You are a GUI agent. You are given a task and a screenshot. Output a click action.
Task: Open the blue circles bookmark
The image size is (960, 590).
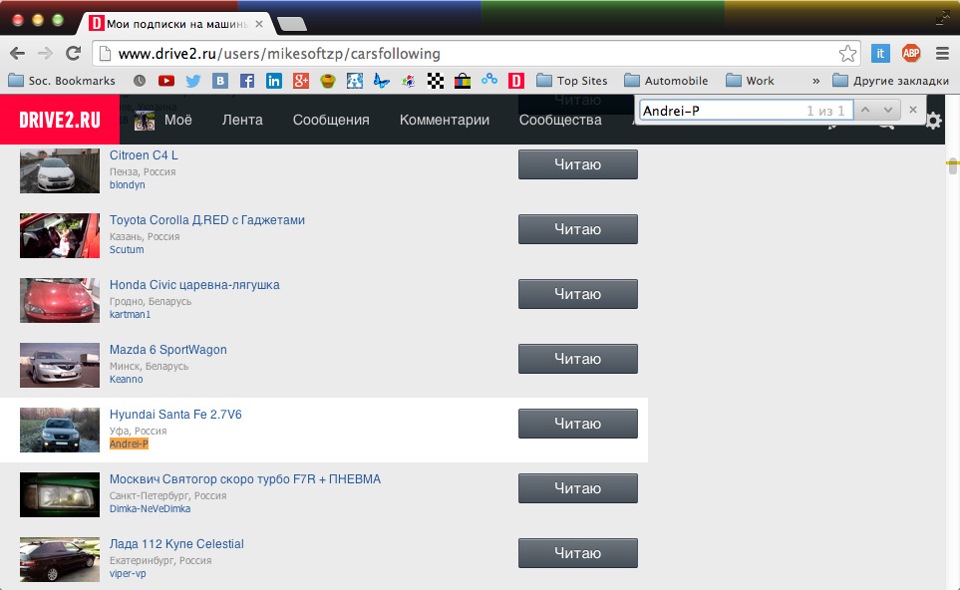489,80
